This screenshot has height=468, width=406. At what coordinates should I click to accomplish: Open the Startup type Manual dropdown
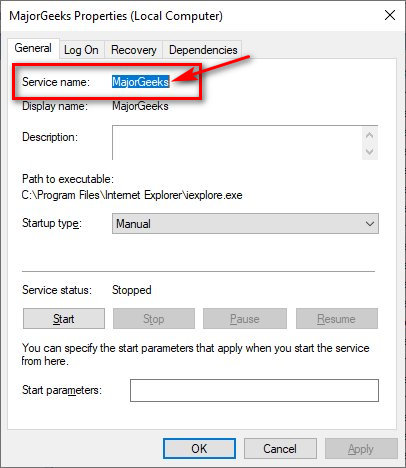[x=245, y=224]
